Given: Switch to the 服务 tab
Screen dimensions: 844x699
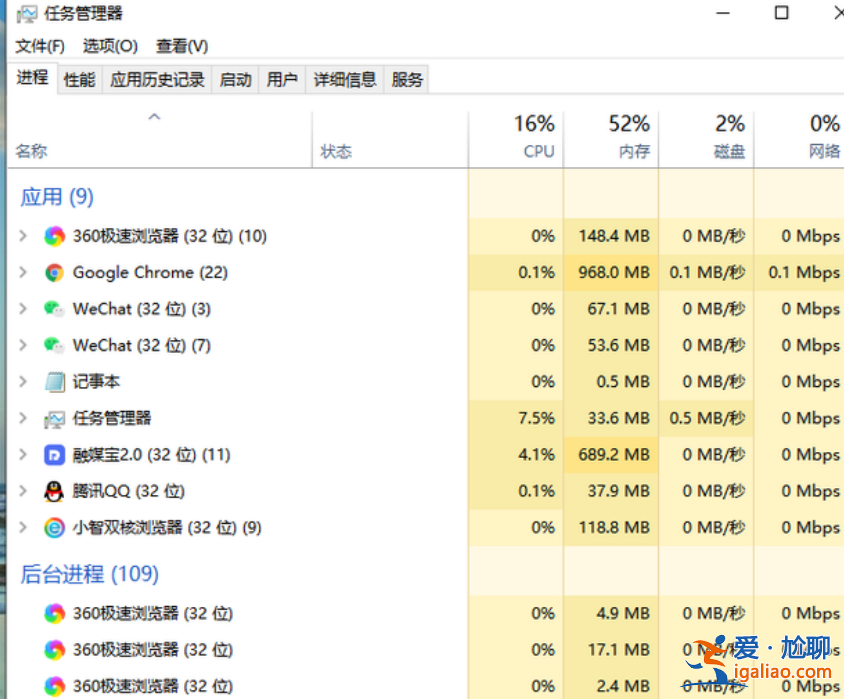Looking at the screenshot, I should pos(406,79).
